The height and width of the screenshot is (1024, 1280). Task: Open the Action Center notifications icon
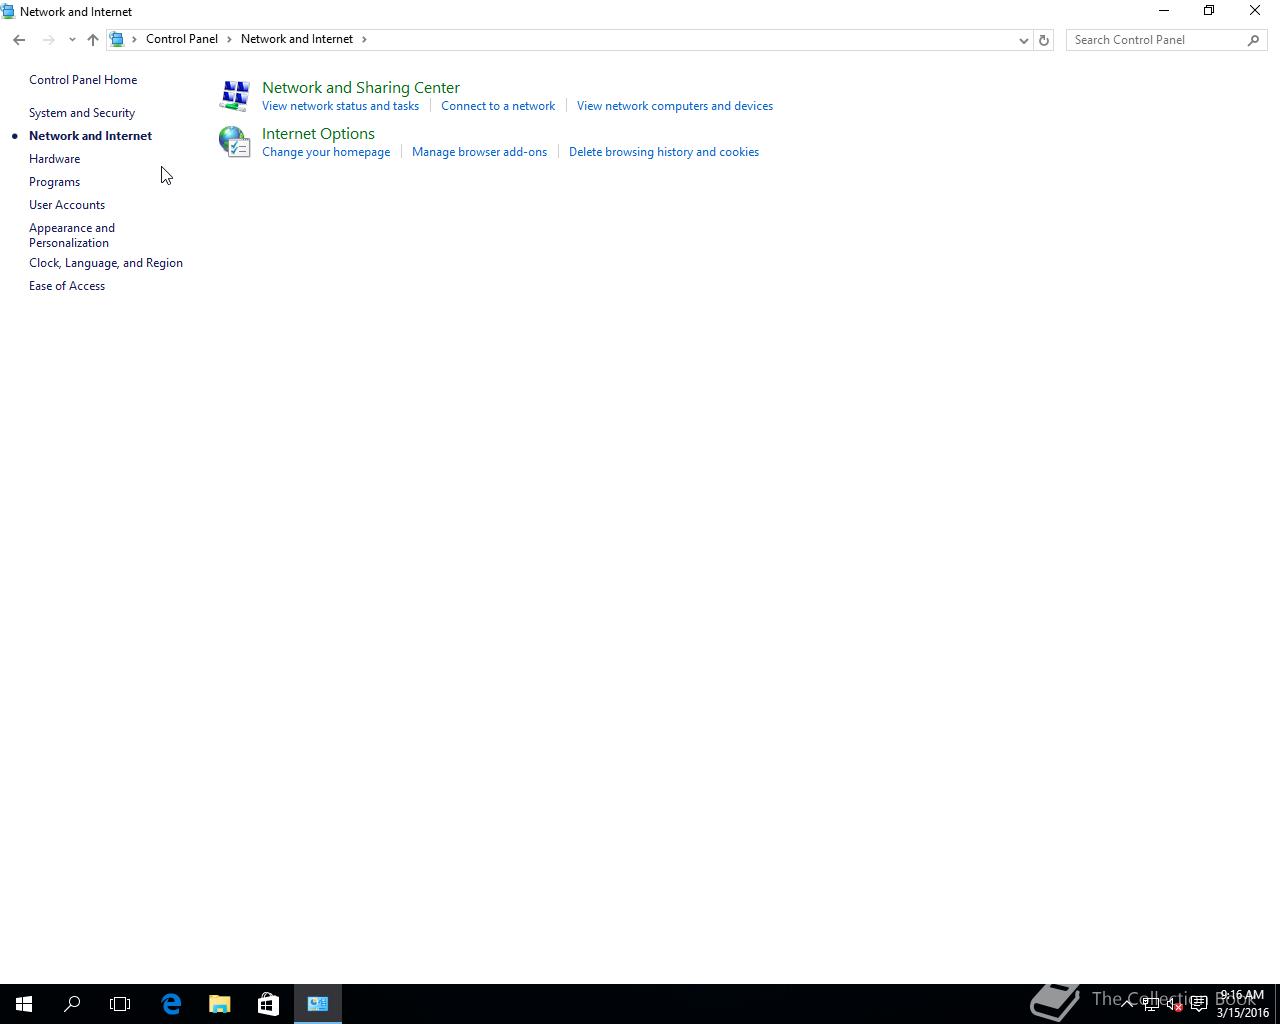tap(1198, 1004)
